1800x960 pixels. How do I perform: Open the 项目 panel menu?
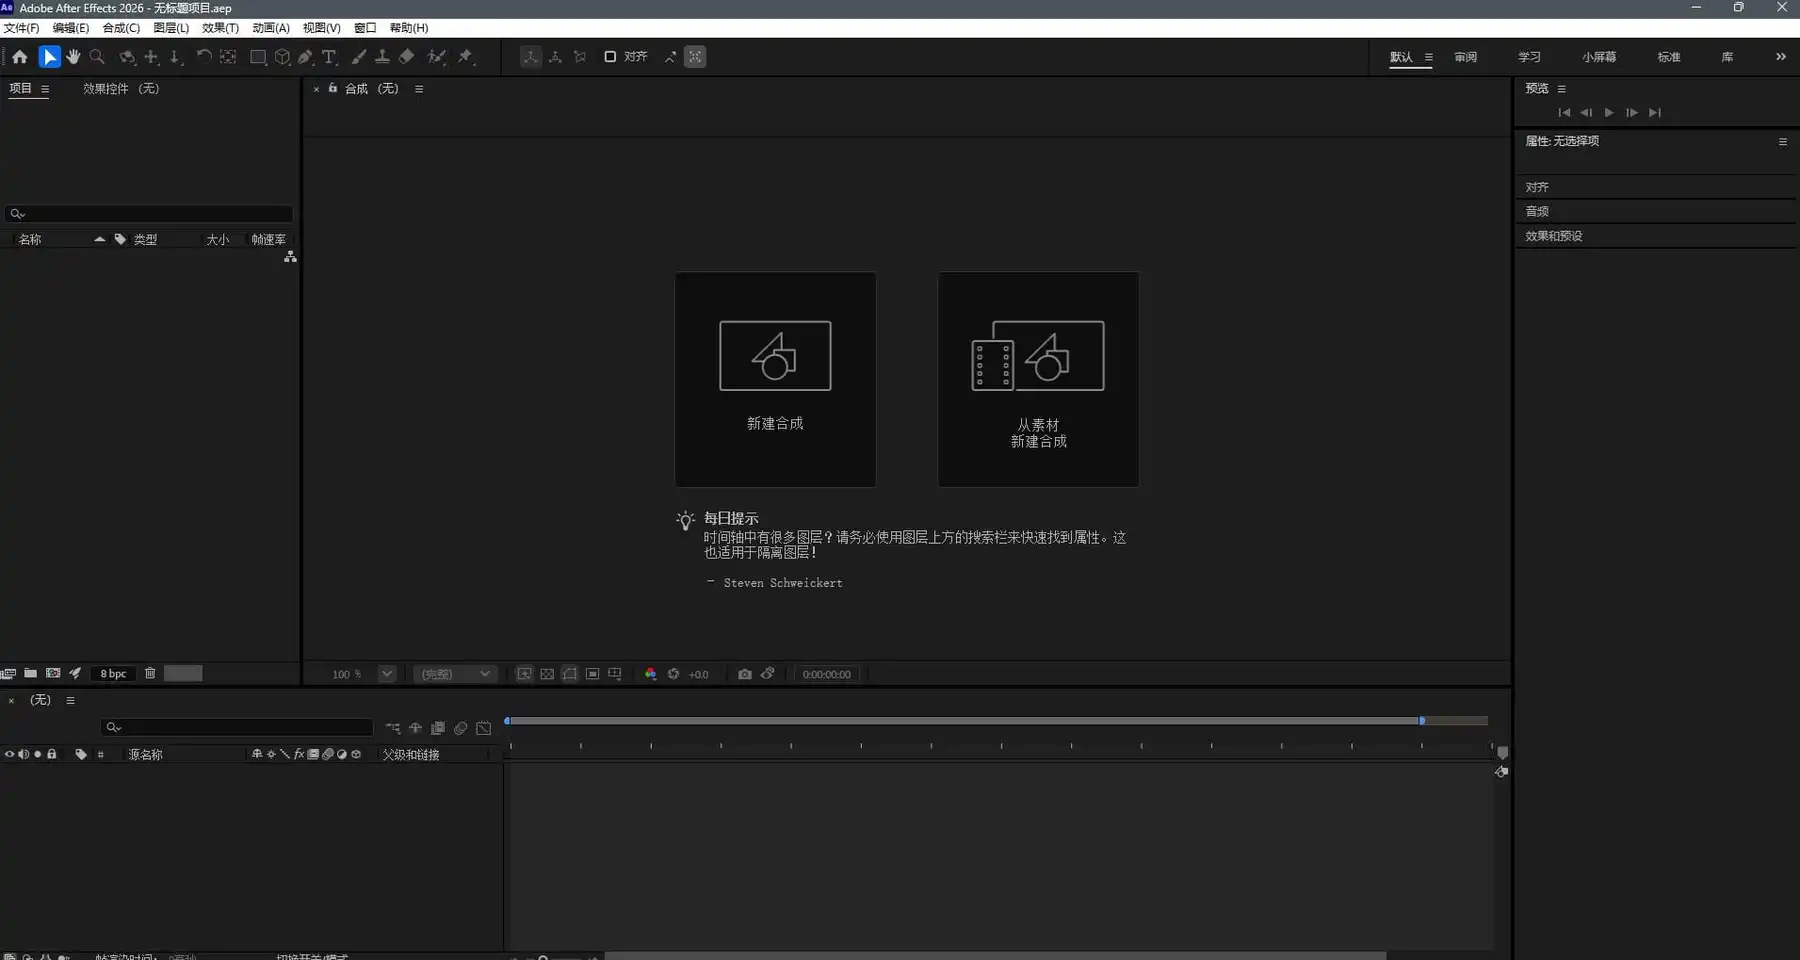pos(45,89)
